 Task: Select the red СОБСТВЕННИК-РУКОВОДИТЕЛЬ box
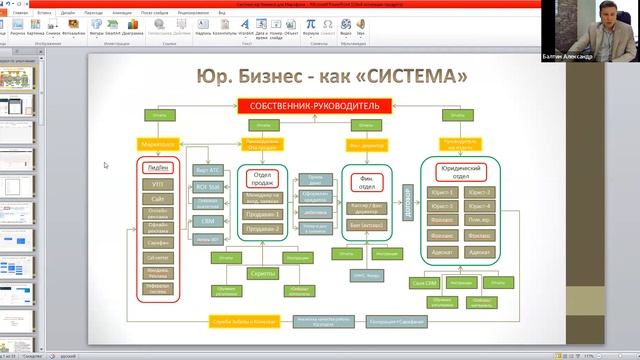[x=315, y=106]
